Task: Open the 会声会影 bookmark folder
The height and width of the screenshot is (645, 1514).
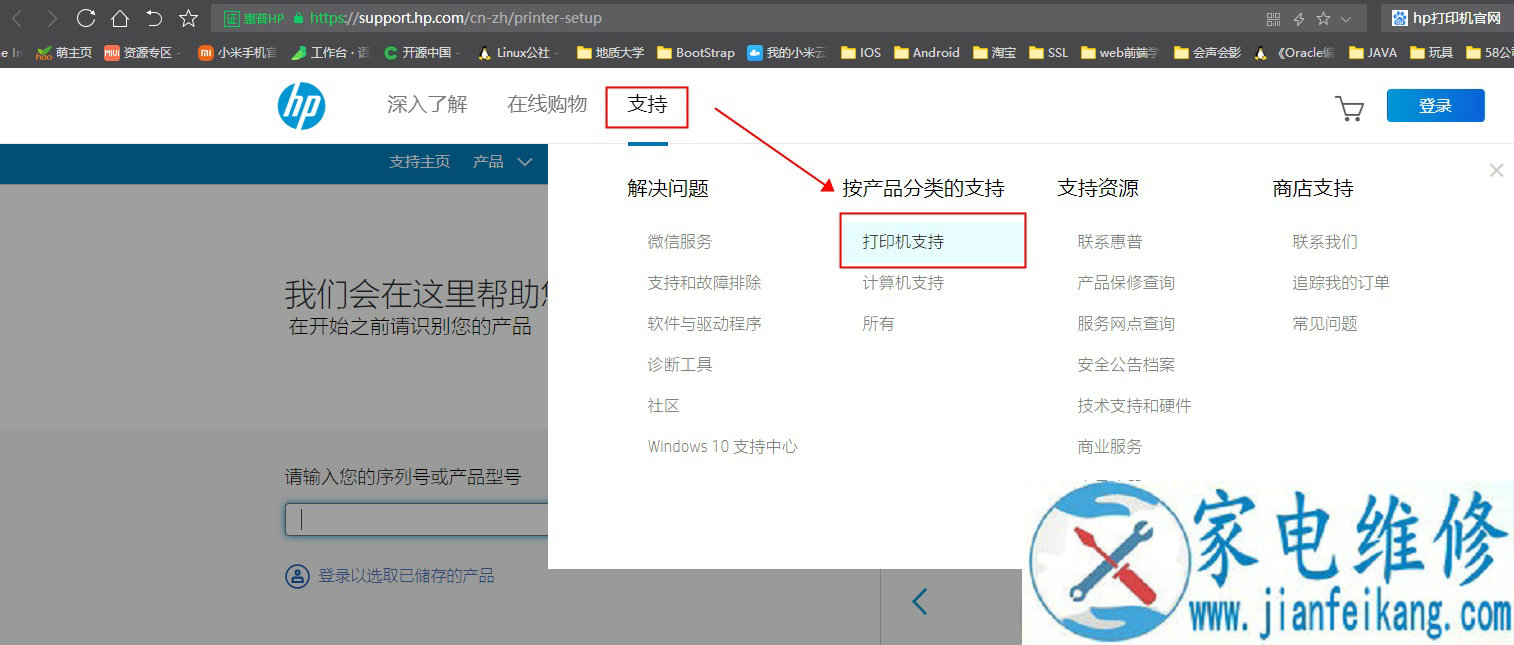Action: click(x=1207, y=53)
